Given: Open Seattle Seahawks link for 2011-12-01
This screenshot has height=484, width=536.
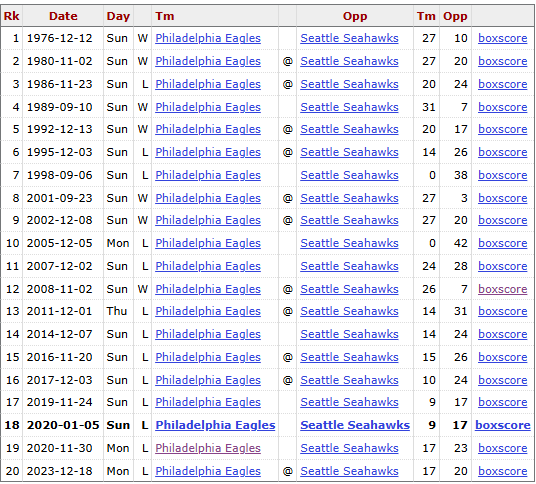Looking at the screenshot, I should [349, 311].
